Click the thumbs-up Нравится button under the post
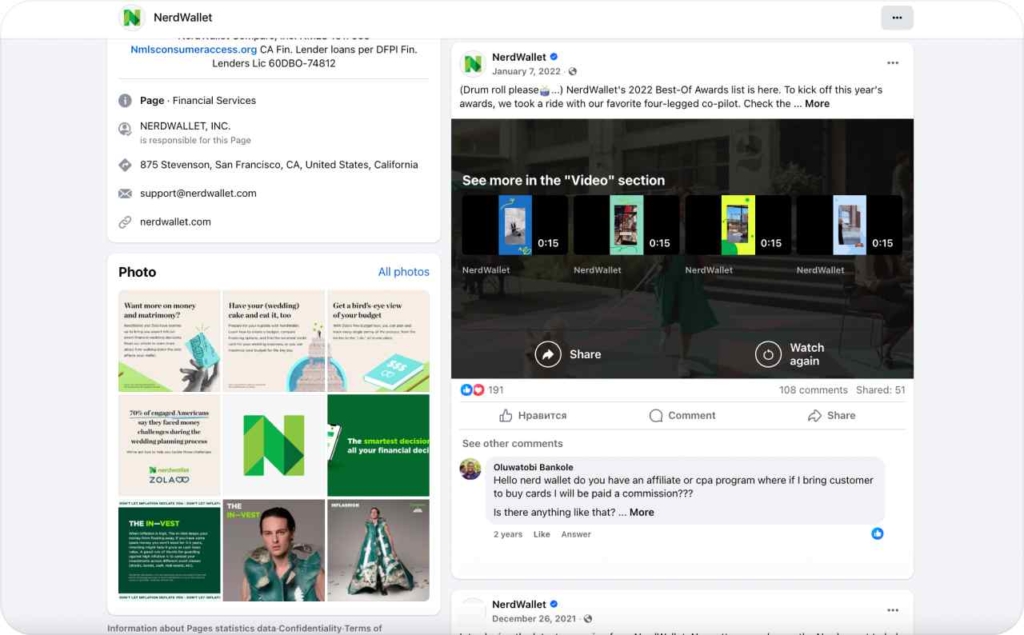1024x635 pixels. click(533, 415)
